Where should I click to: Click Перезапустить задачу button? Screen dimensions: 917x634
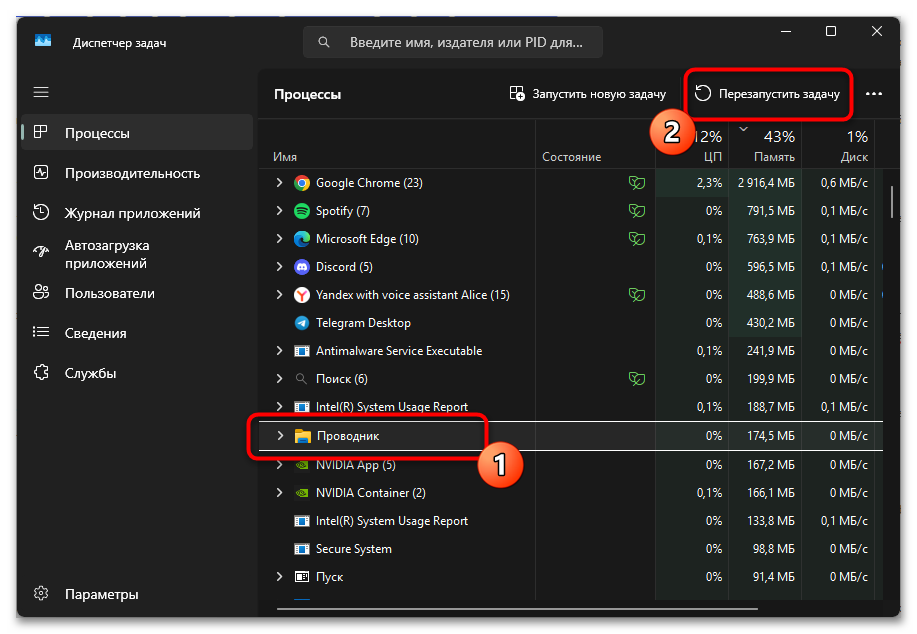[768, 94]
